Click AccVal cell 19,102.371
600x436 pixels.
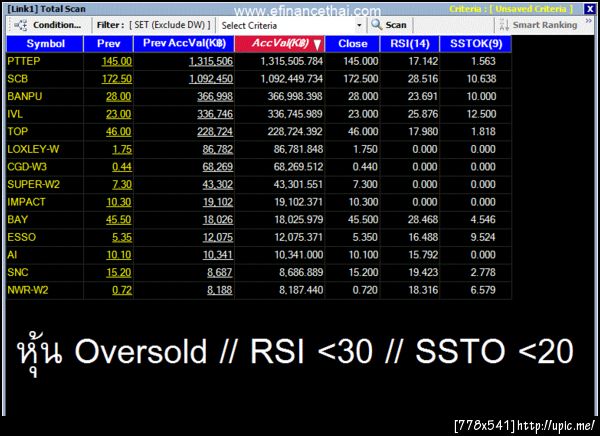coord(298,202)
